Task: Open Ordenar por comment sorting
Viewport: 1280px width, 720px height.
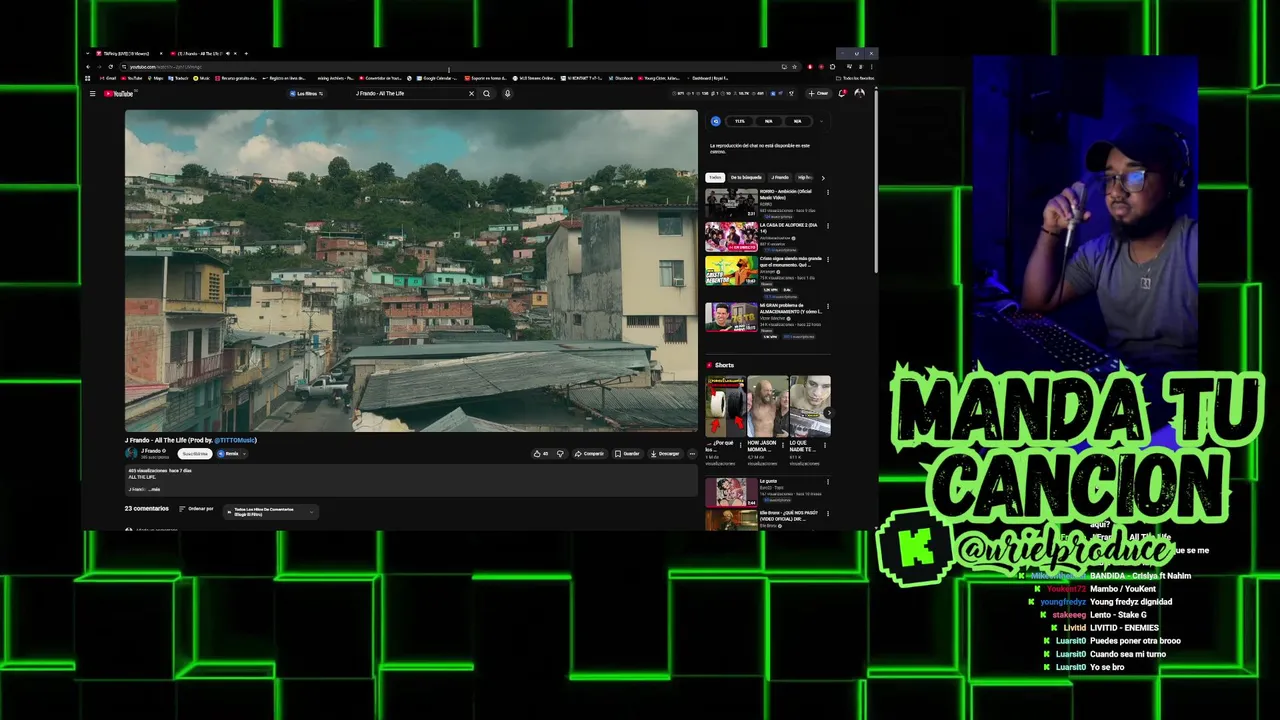Action: [196, 508]
